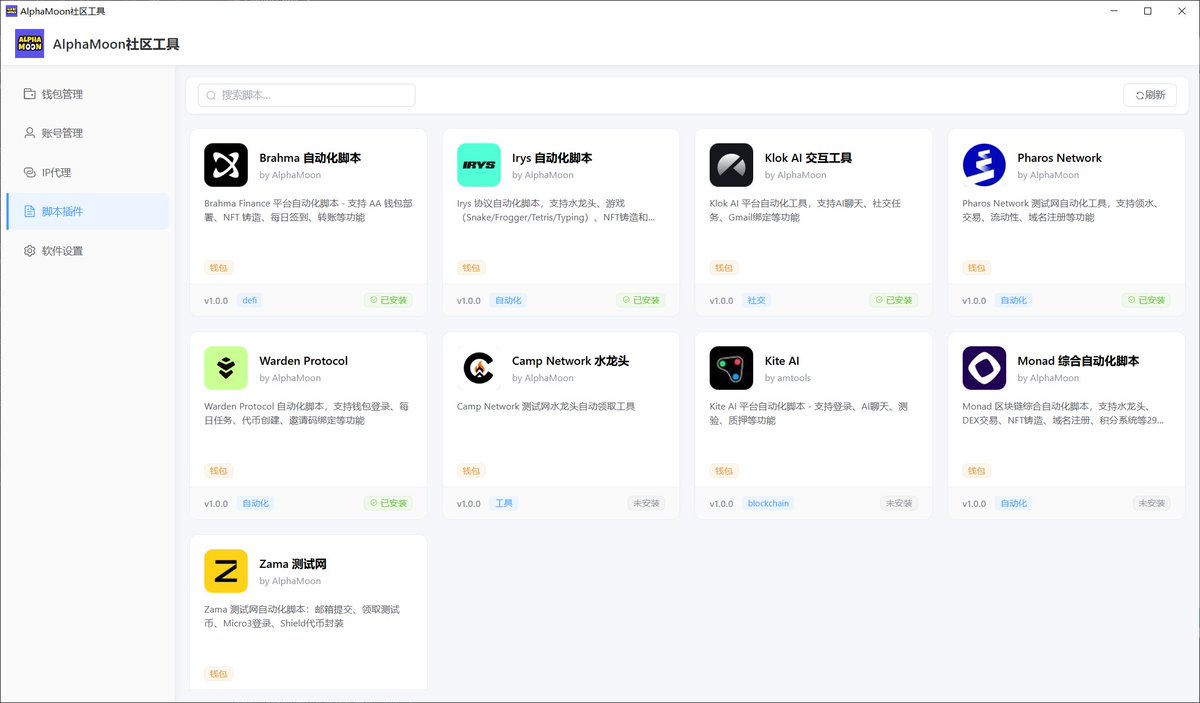This screenshot has width=1200, height=703.
Task: Click 钱包 tag on Irys card
Action: point(472,268)
